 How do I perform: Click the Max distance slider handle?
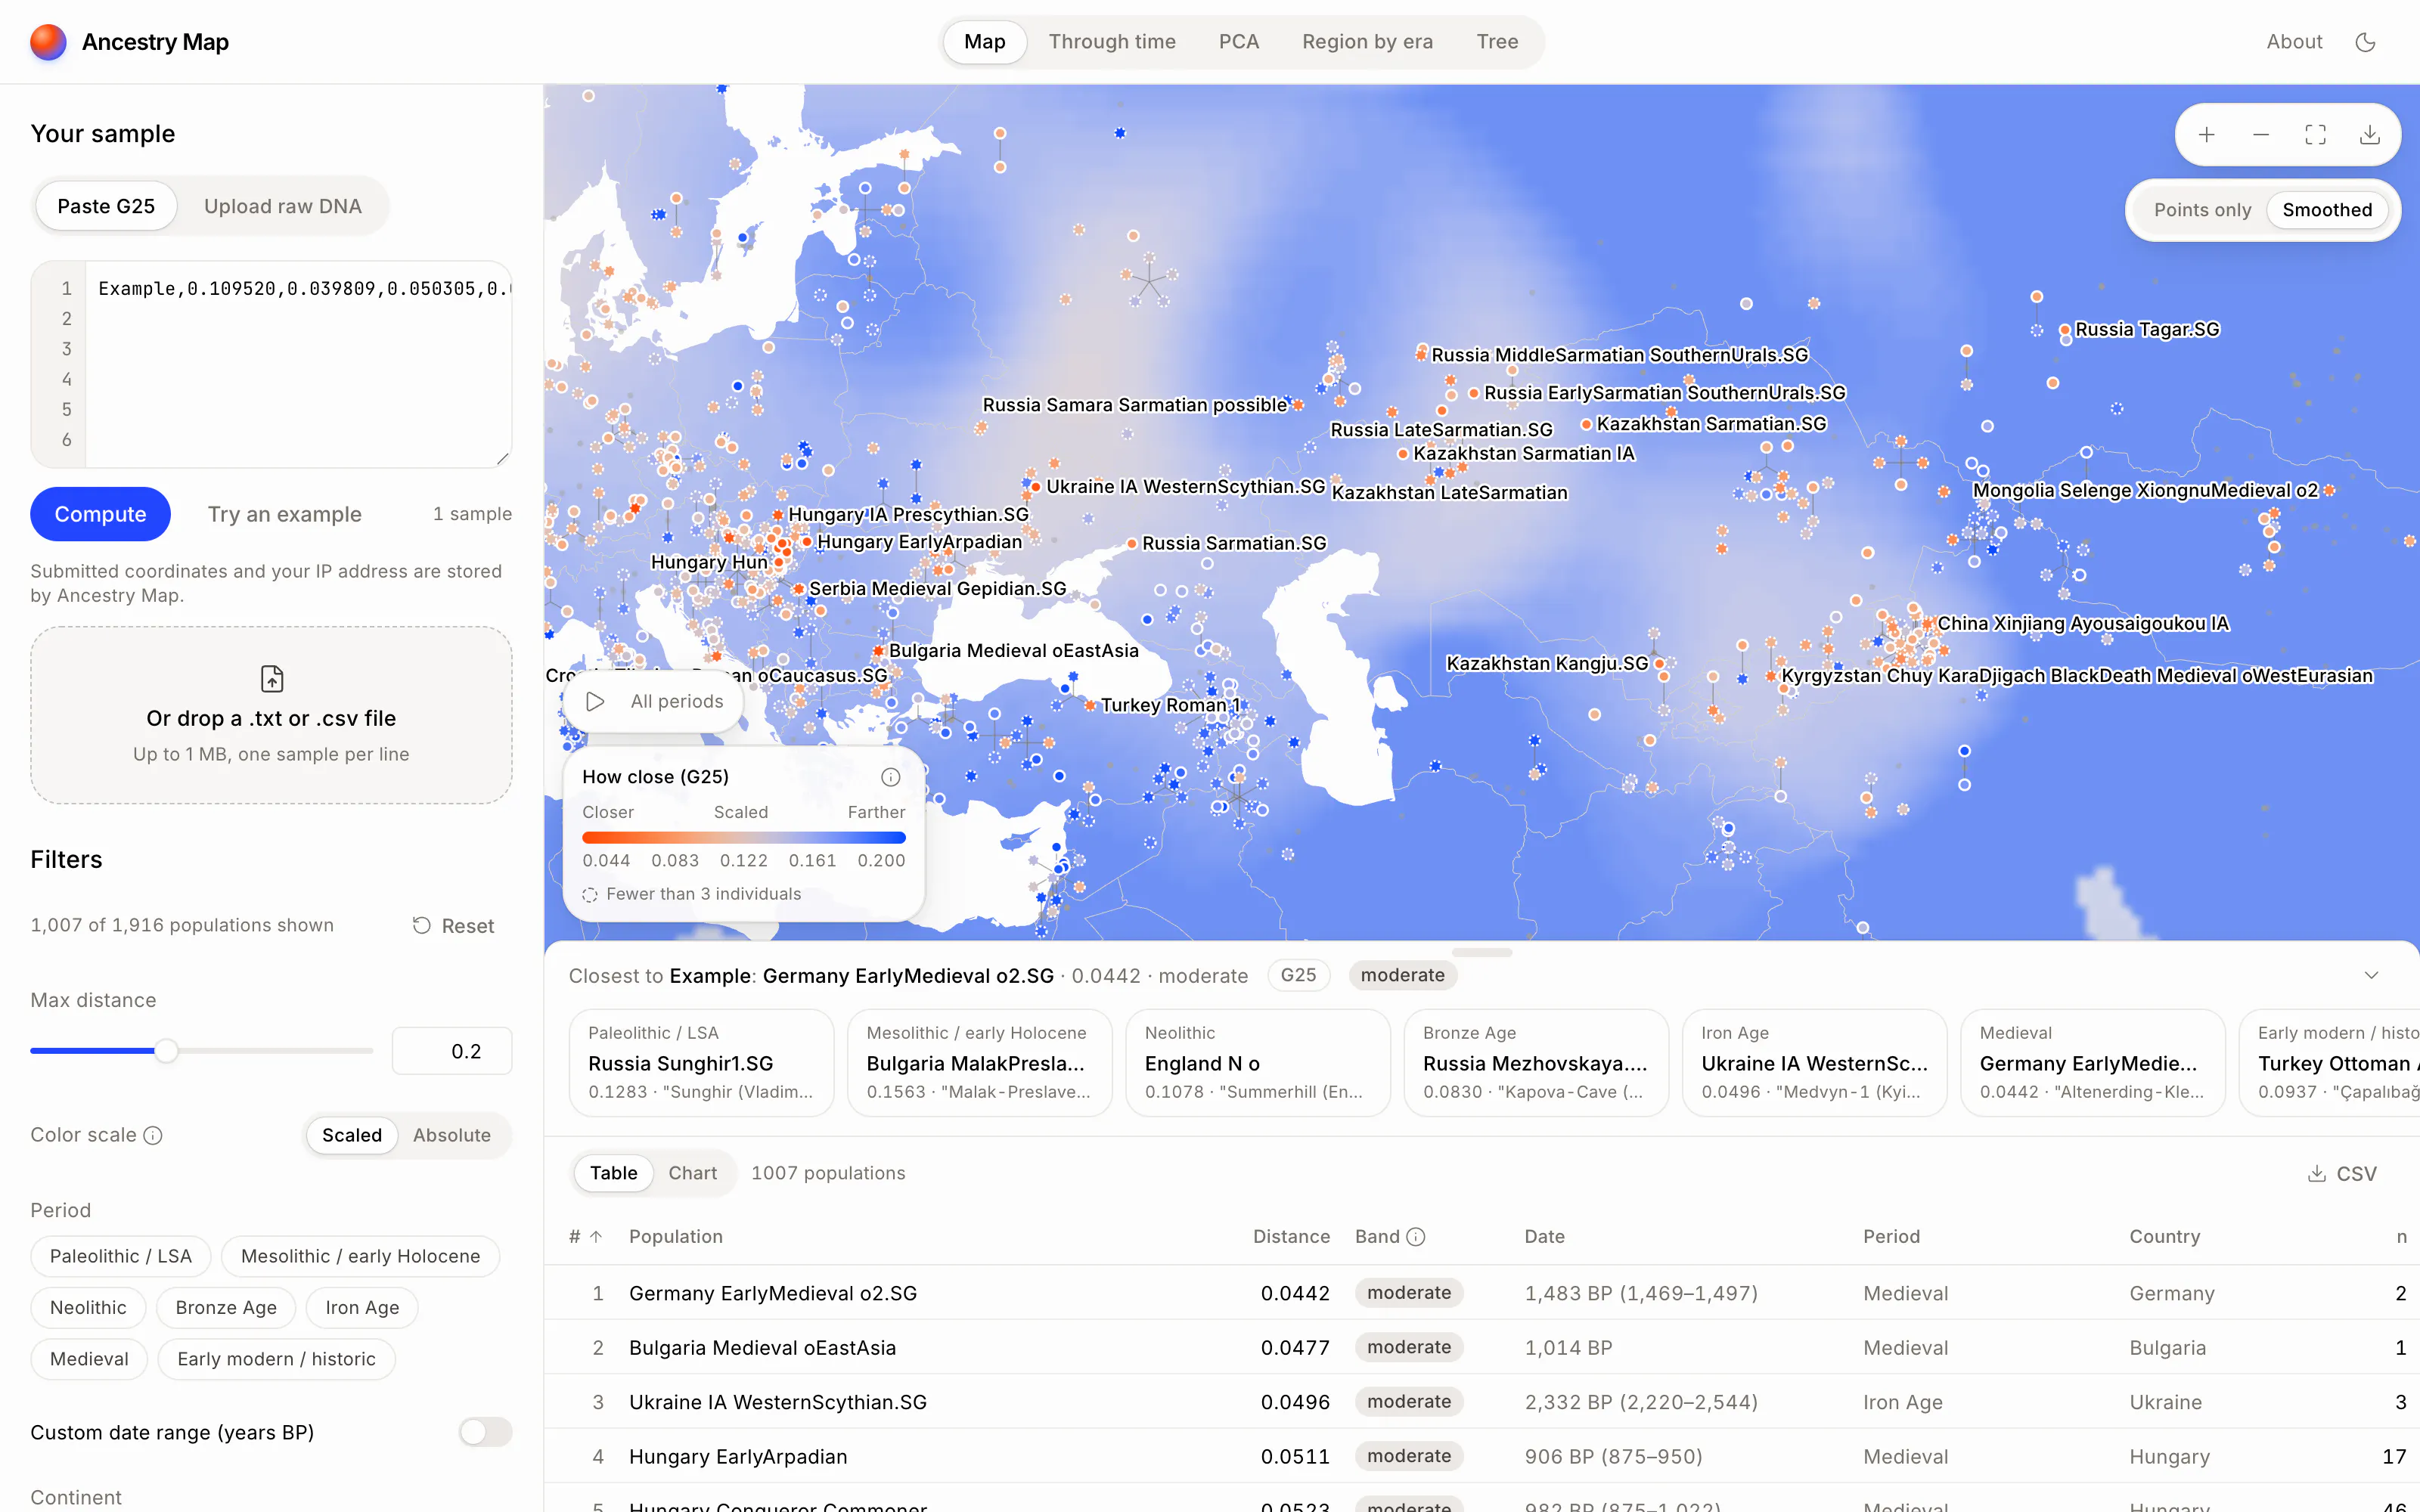coord(167,1051)
